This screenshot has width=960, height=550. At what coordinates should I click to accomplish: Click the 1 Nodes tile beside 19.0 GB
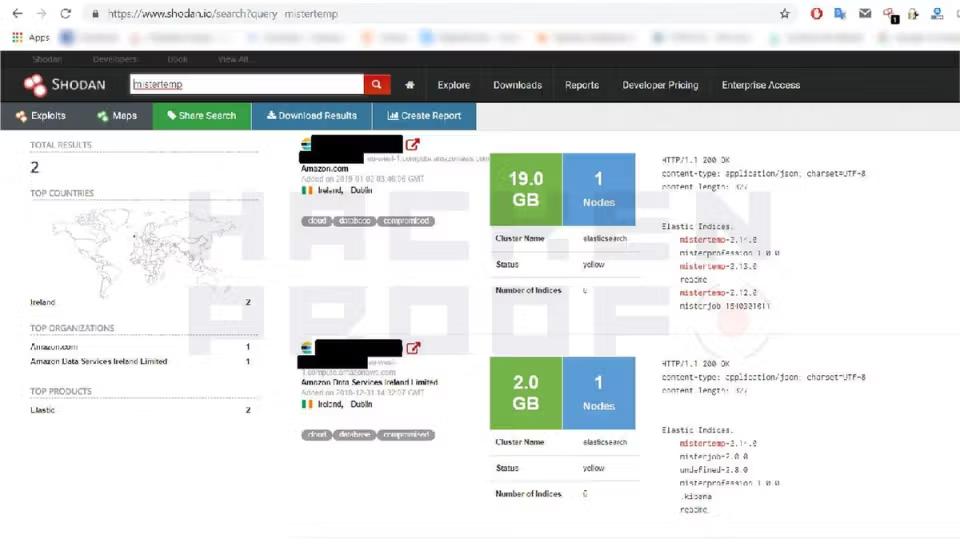pyautogui.click(x=599, y=189)
